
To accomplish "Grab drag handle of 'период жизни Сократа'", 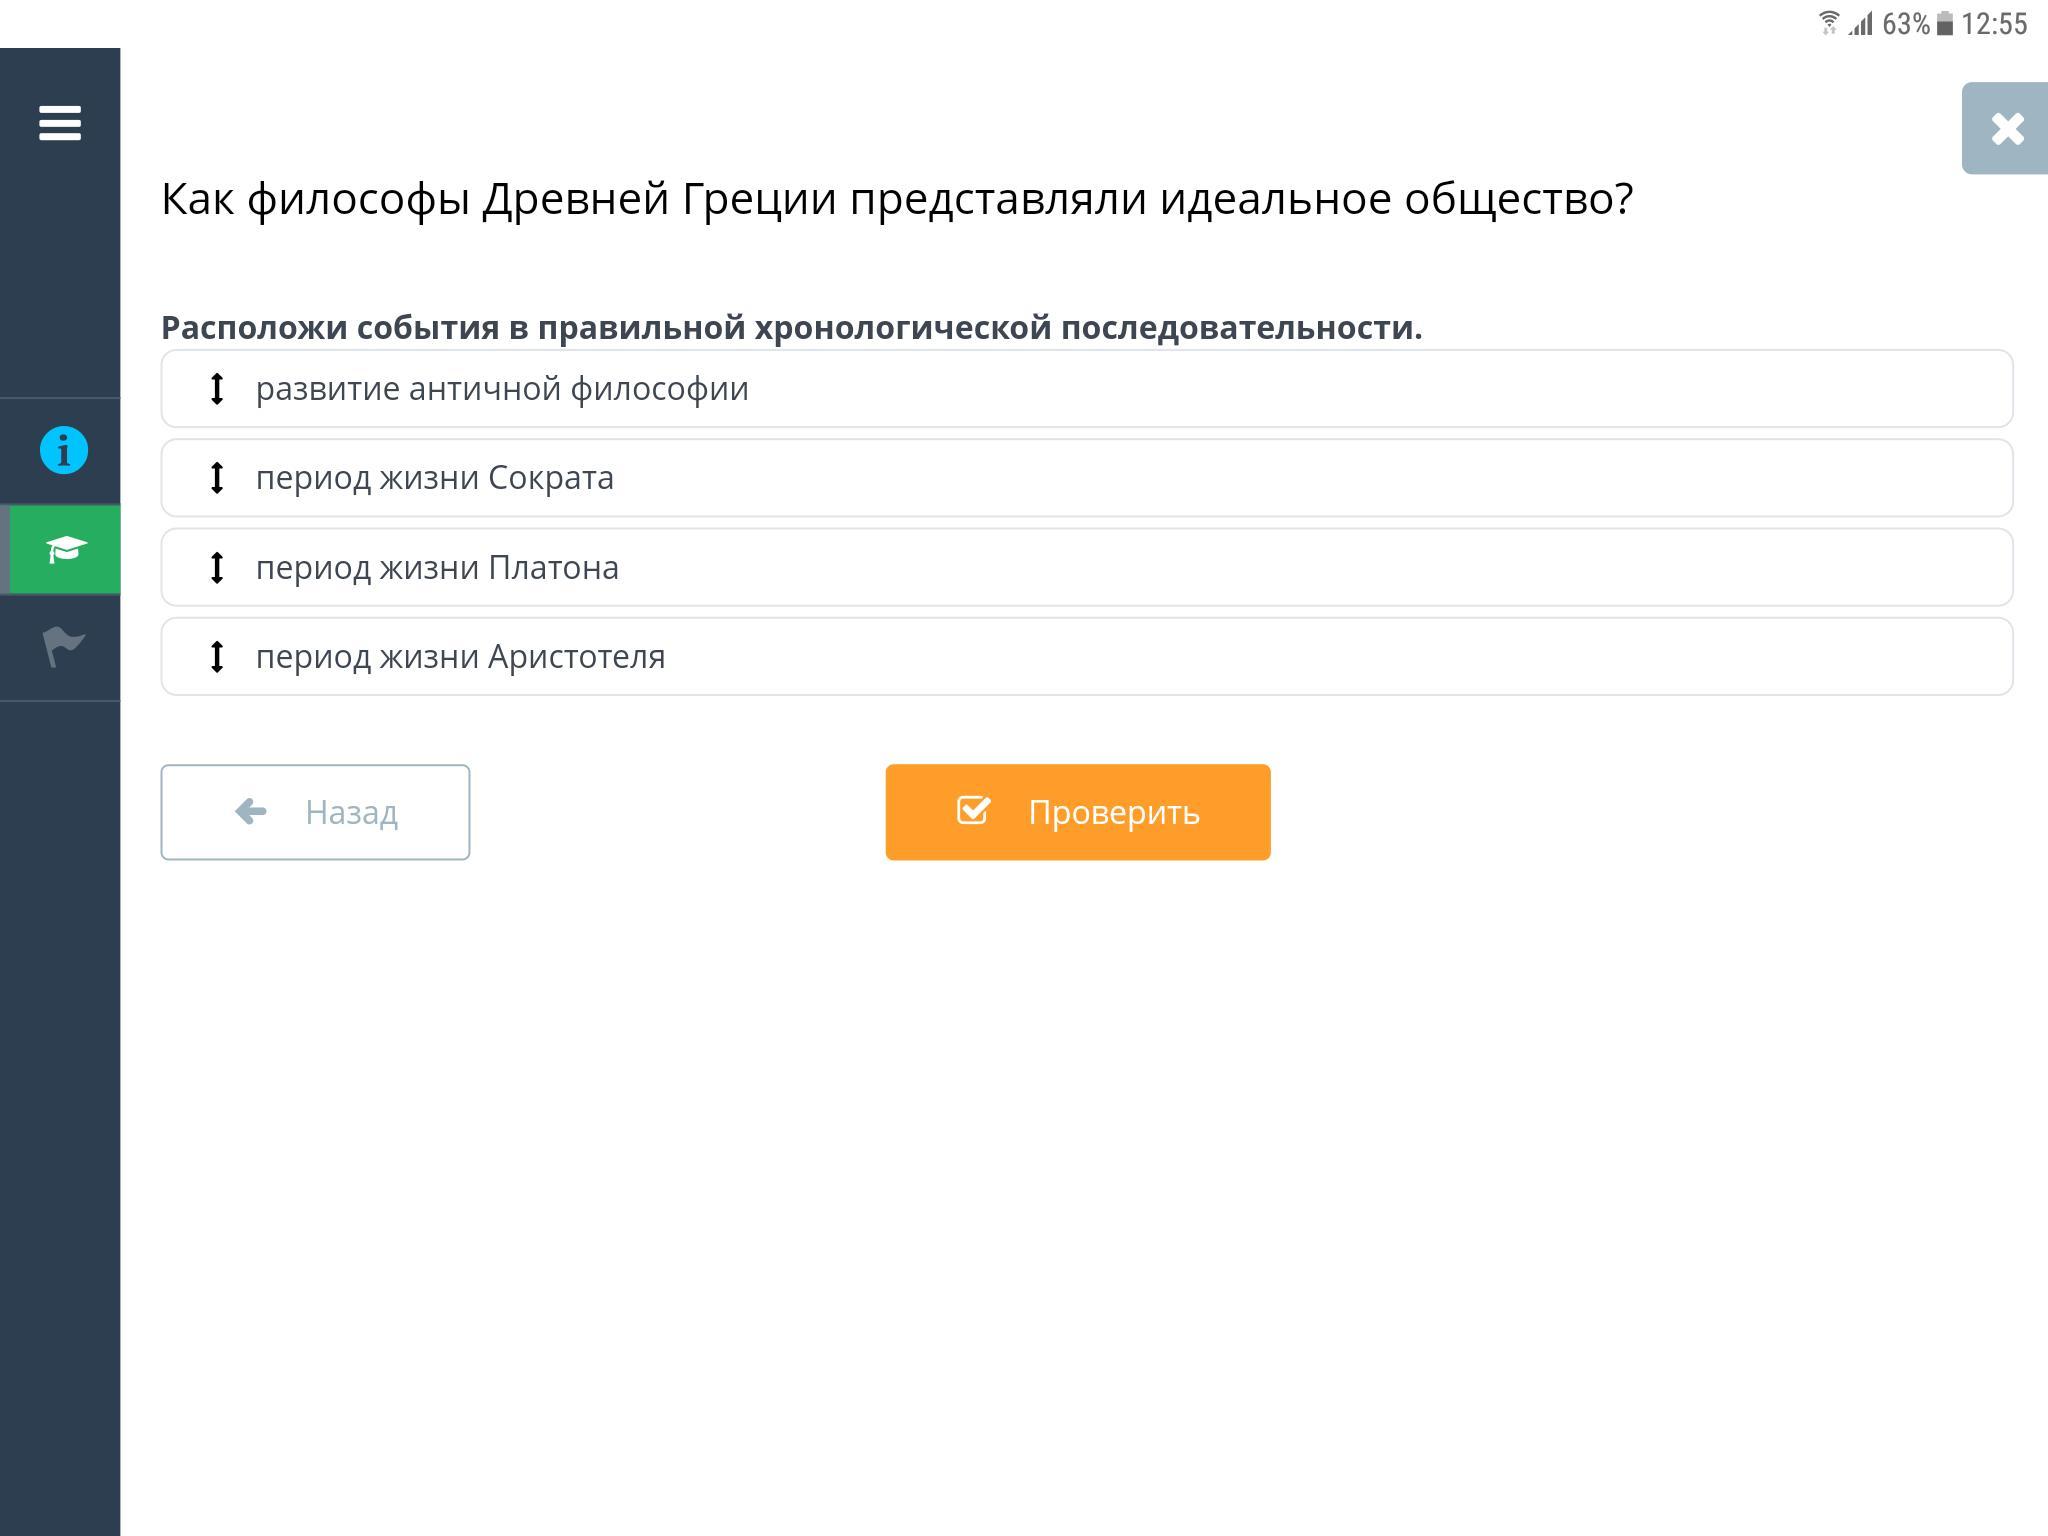I will (217, 478).
